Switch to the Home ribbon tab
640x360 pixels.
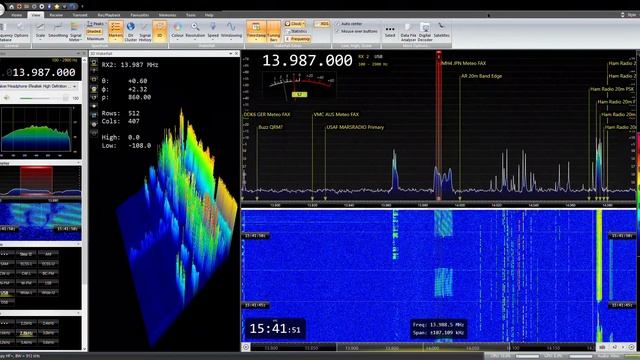(x=17, y=15)
